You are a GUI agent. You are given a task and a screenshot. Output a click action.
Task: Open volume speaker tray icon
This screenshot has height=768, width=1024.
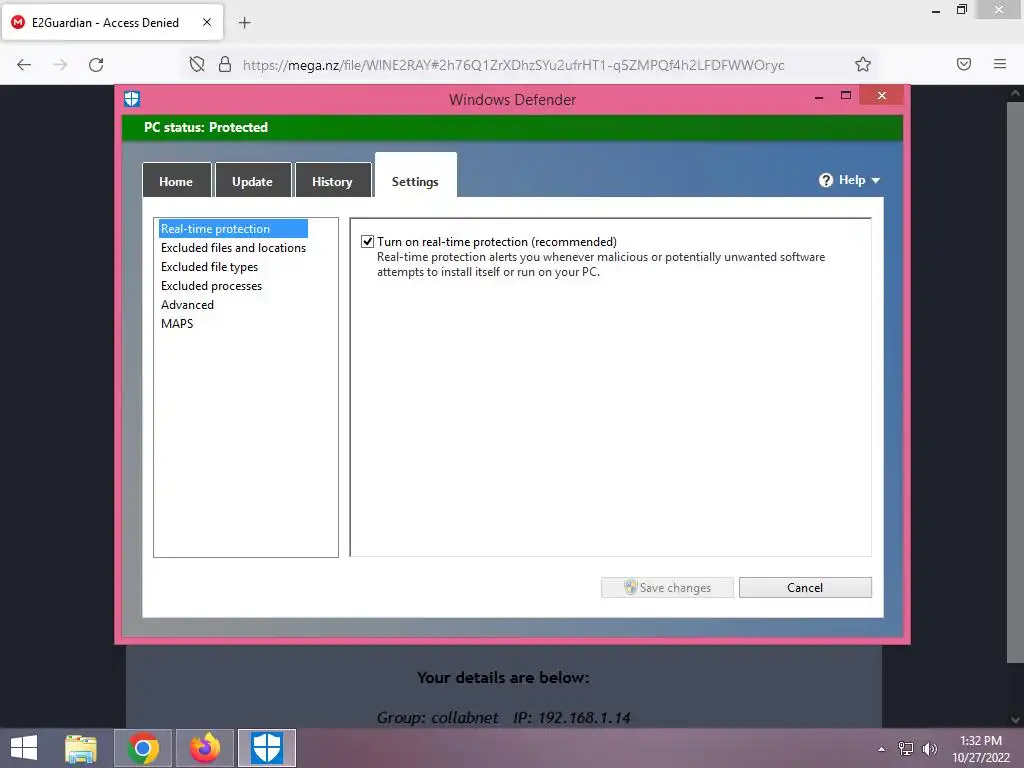pyautogui.click(x=930, y=749)
